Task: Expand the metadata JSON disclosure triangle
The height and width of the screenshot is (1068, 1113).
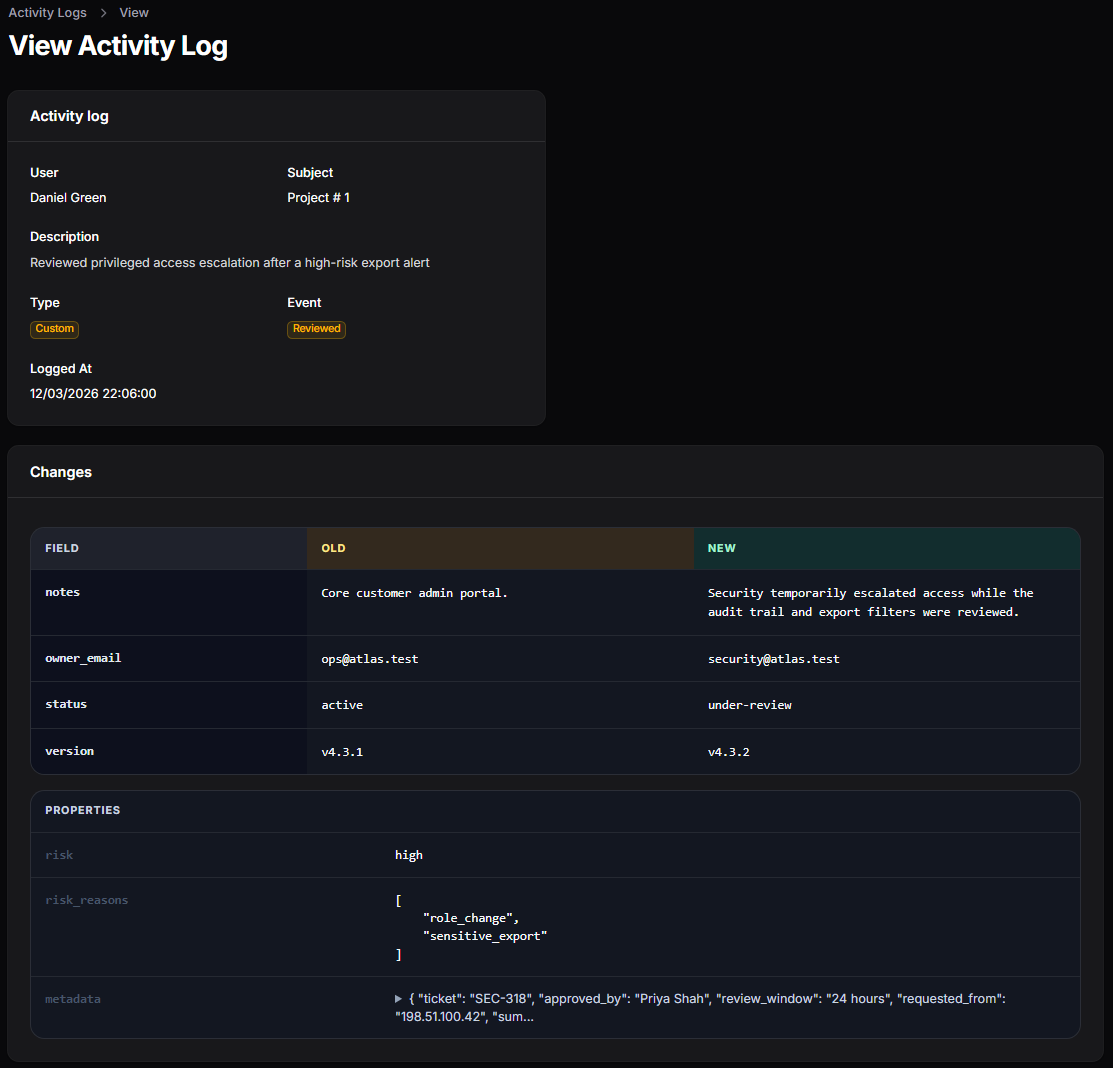Action: click(x=397, y=998)
